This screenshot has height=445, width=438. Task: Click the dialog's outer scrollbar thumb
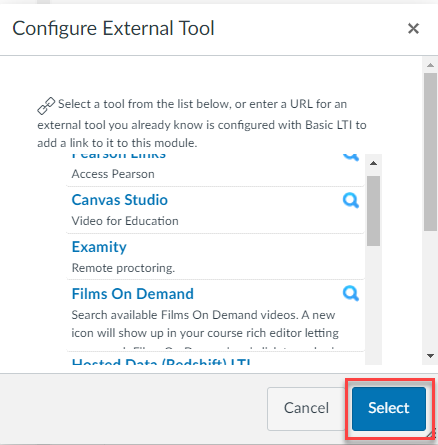pos(430,152)
